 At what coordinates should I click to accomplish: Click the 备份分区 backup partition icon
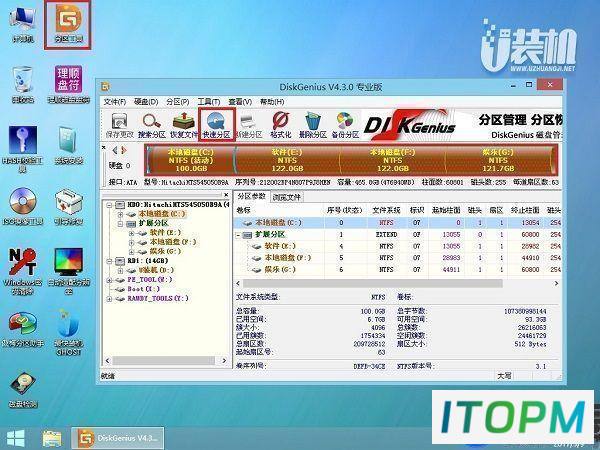click(345, 125)
